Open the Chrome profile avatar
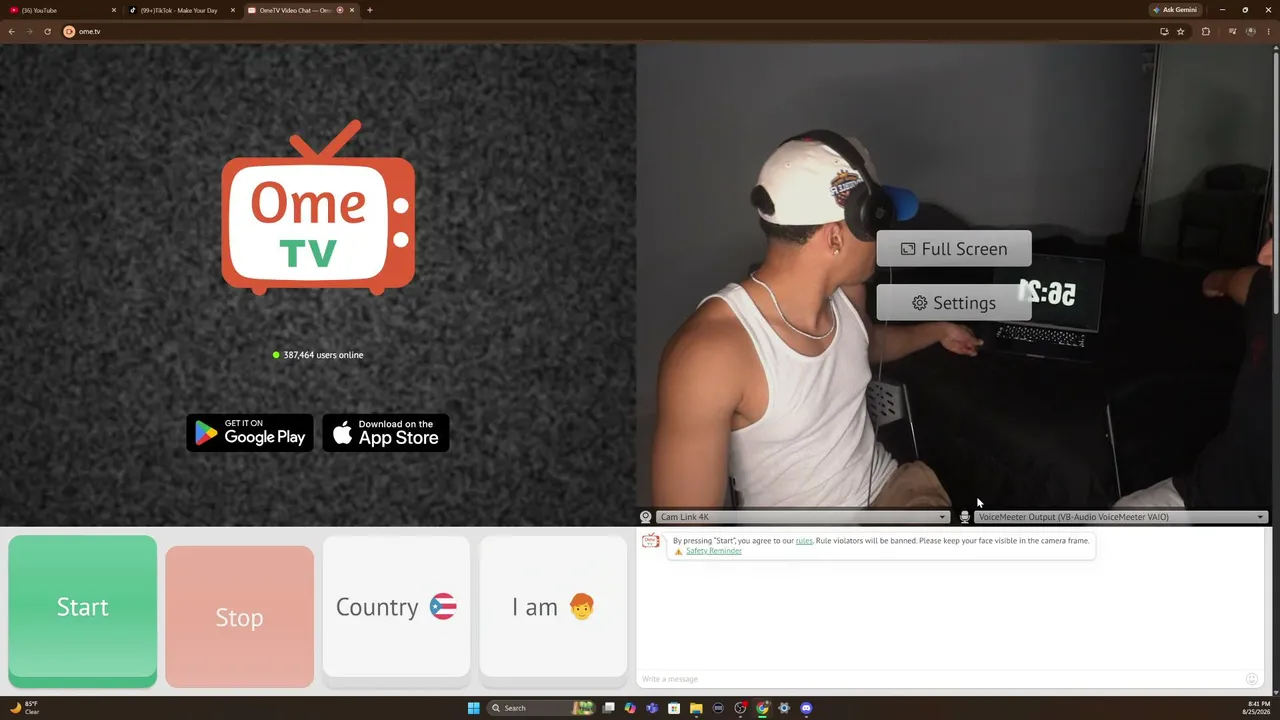 (x=1251, y=31)
